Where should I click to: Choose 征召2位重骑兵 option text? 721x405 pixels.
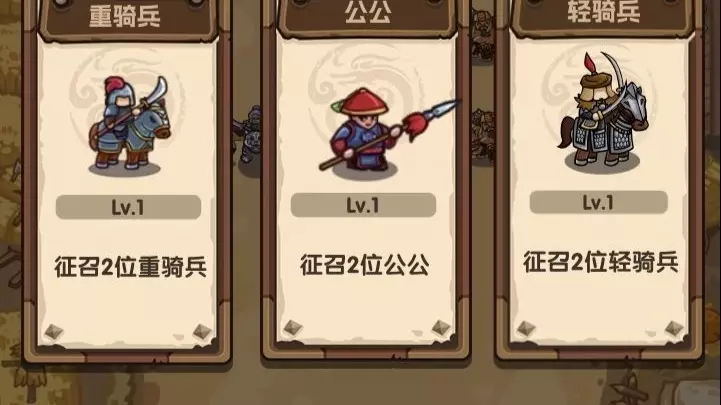(x=131, y=267)
